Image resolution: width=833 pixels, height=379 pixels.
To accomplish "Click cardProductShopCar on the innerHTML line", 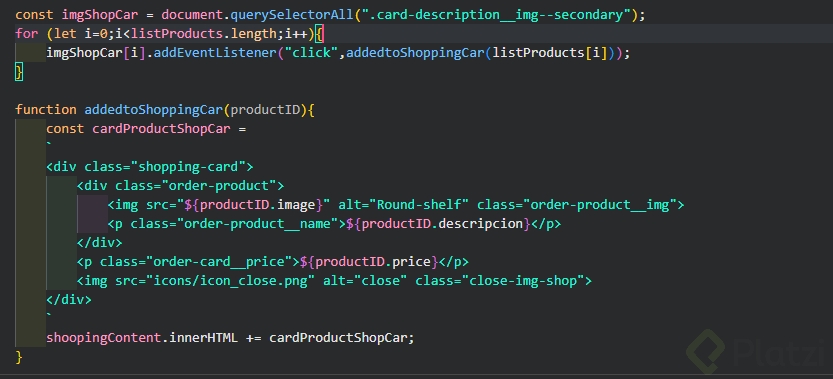I will click(x=338, y=338).
